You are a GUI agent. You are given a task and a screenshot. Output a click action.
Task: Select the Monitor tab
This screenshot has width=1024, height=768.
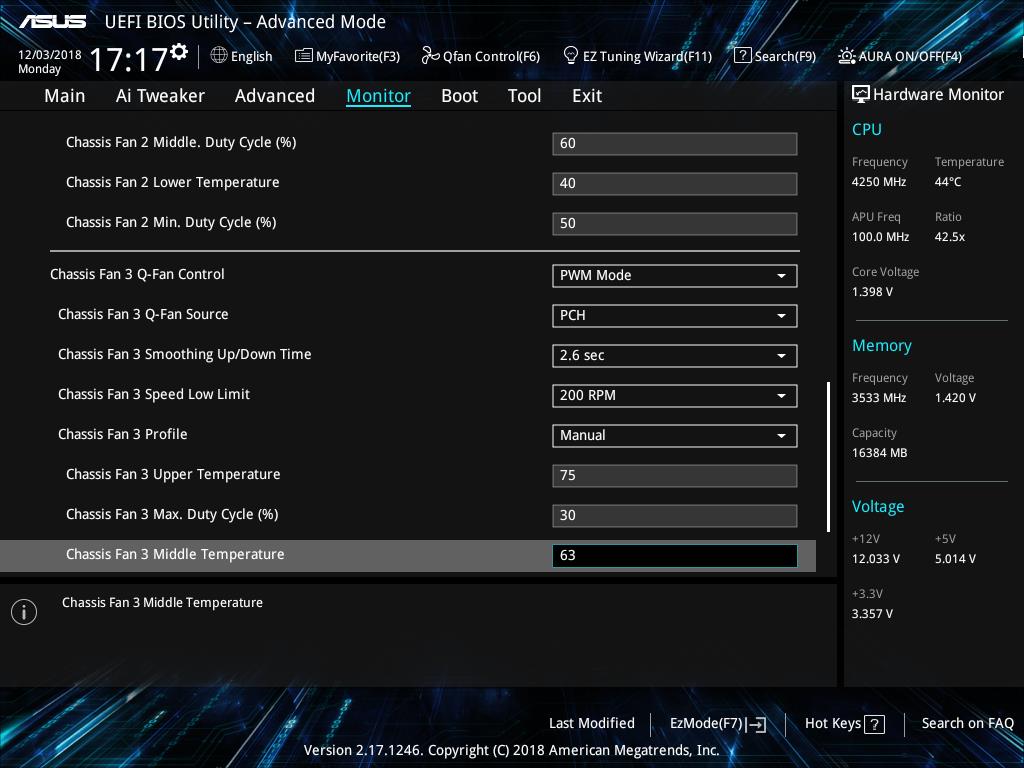[378, 96]
